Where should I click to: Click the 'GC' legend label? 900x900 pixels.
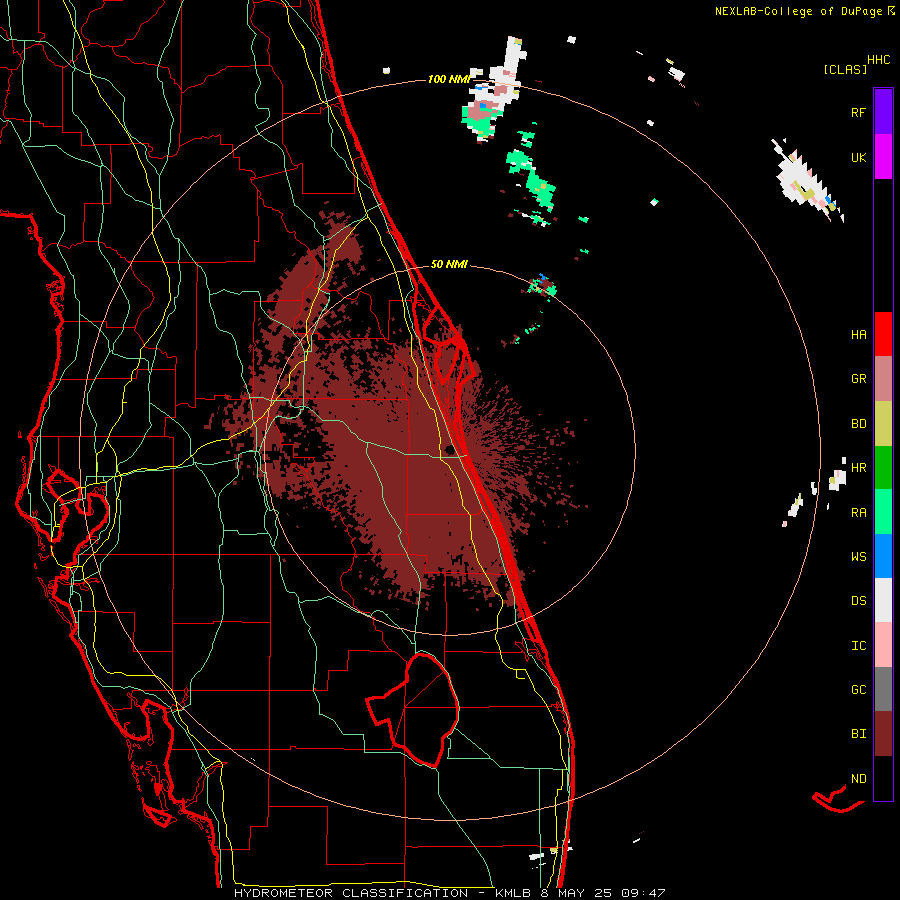pos(858,690)
